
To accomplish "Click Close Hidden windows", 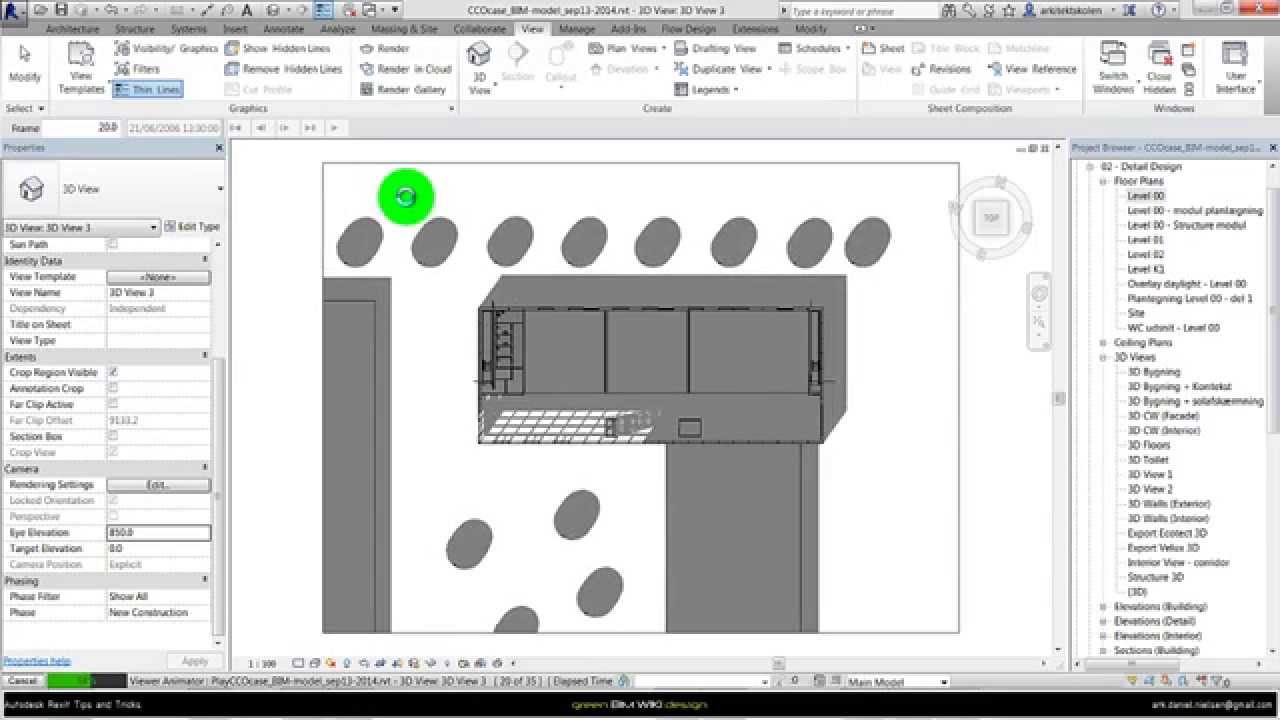I will pyautogui.click(x=1159, y=68).
